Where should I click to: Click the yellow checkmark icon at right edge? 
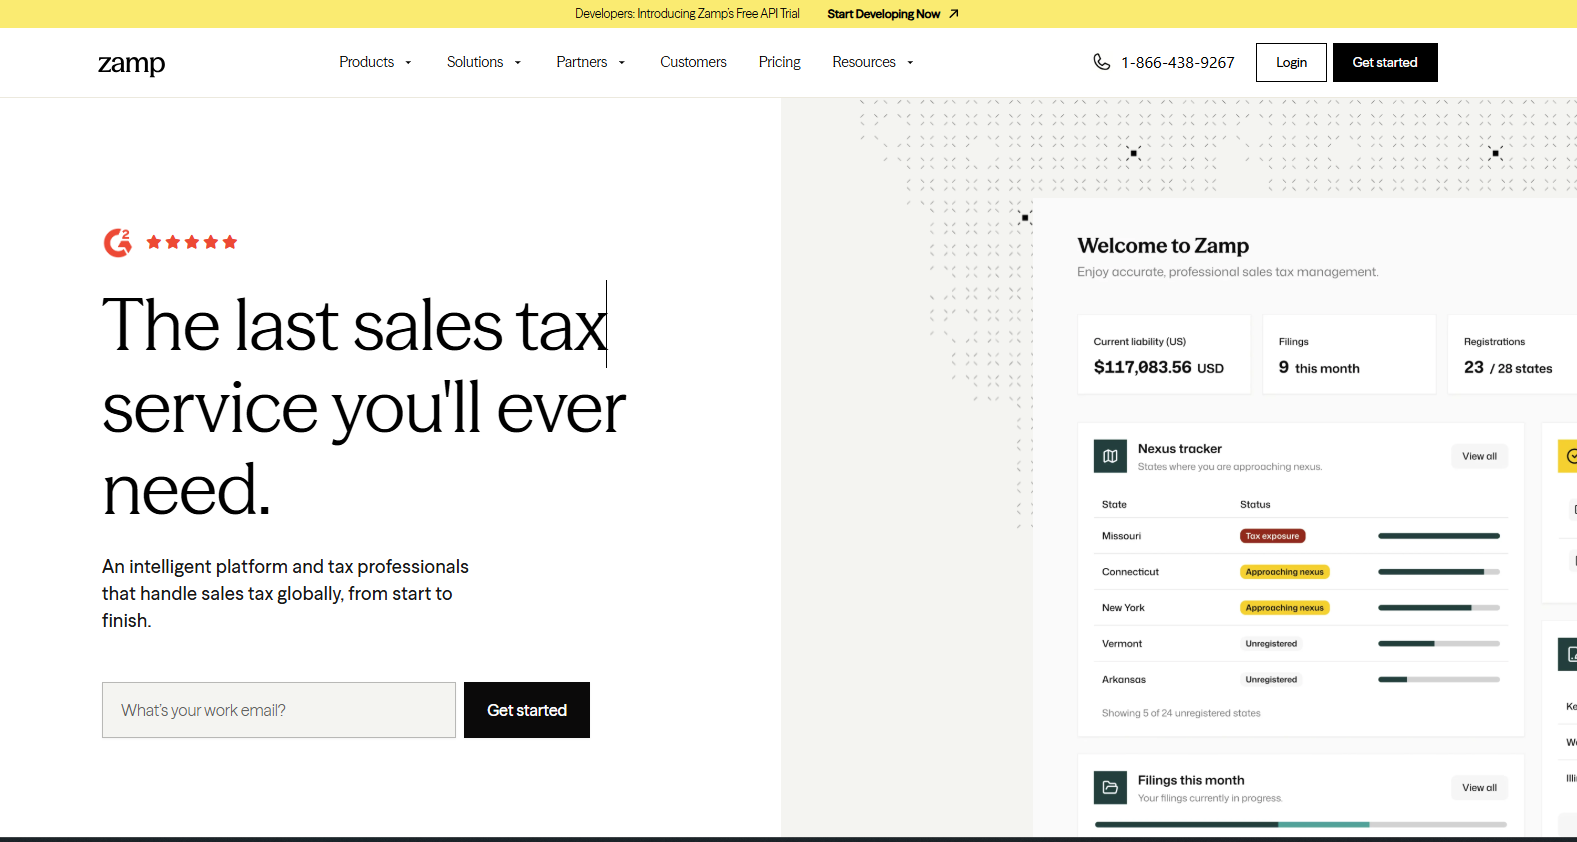[x=1570, y=456]
